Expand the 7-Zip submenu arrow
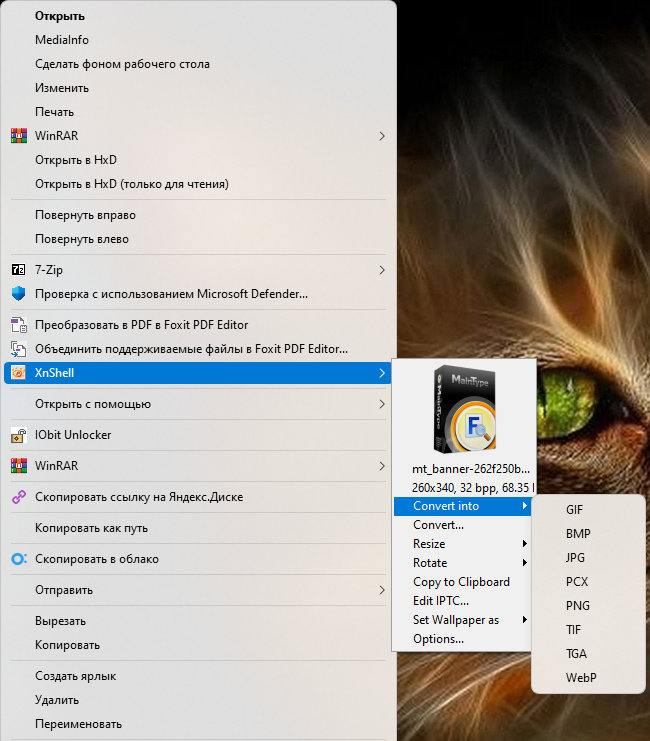The width and height of the screenshot is (650, 741). point(382,270)
